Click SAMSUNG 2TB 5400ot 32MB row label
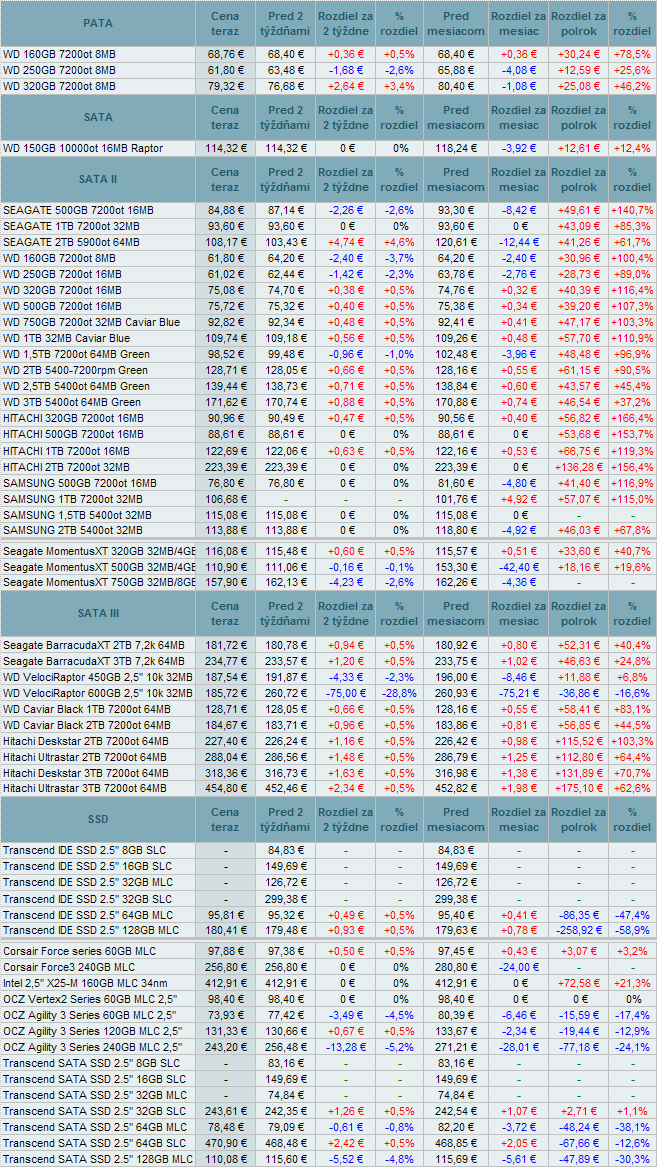The image size is (657, 1167). coord(73,530)
